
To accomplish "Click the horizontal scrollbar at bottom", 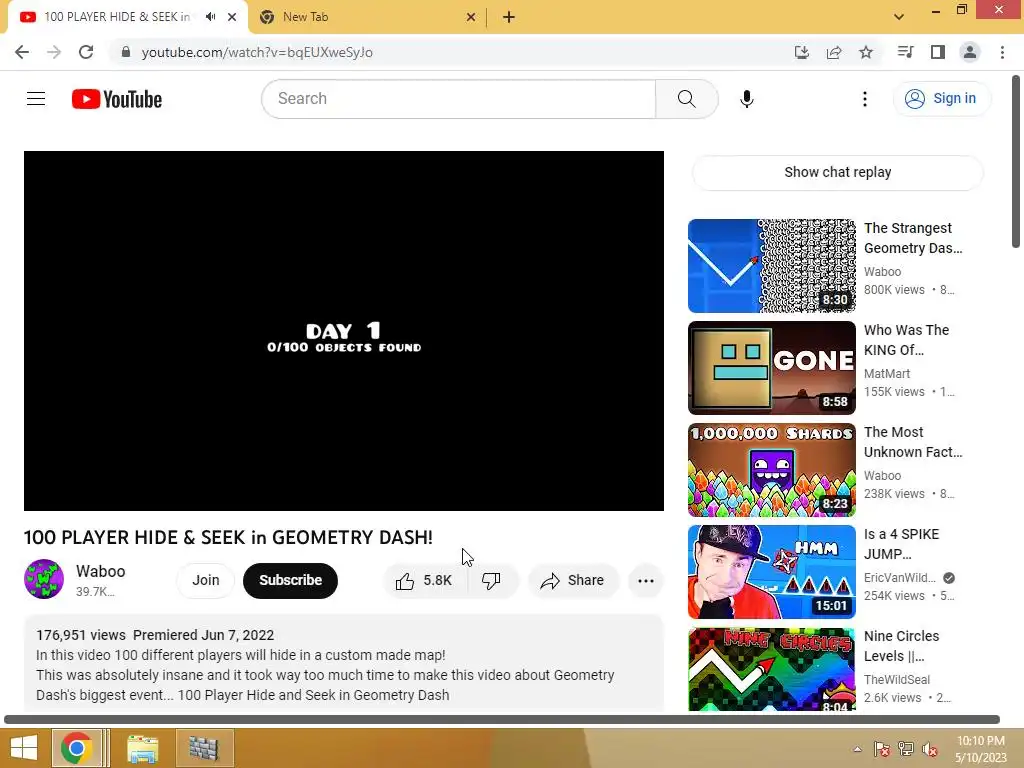I will [502, 719].
